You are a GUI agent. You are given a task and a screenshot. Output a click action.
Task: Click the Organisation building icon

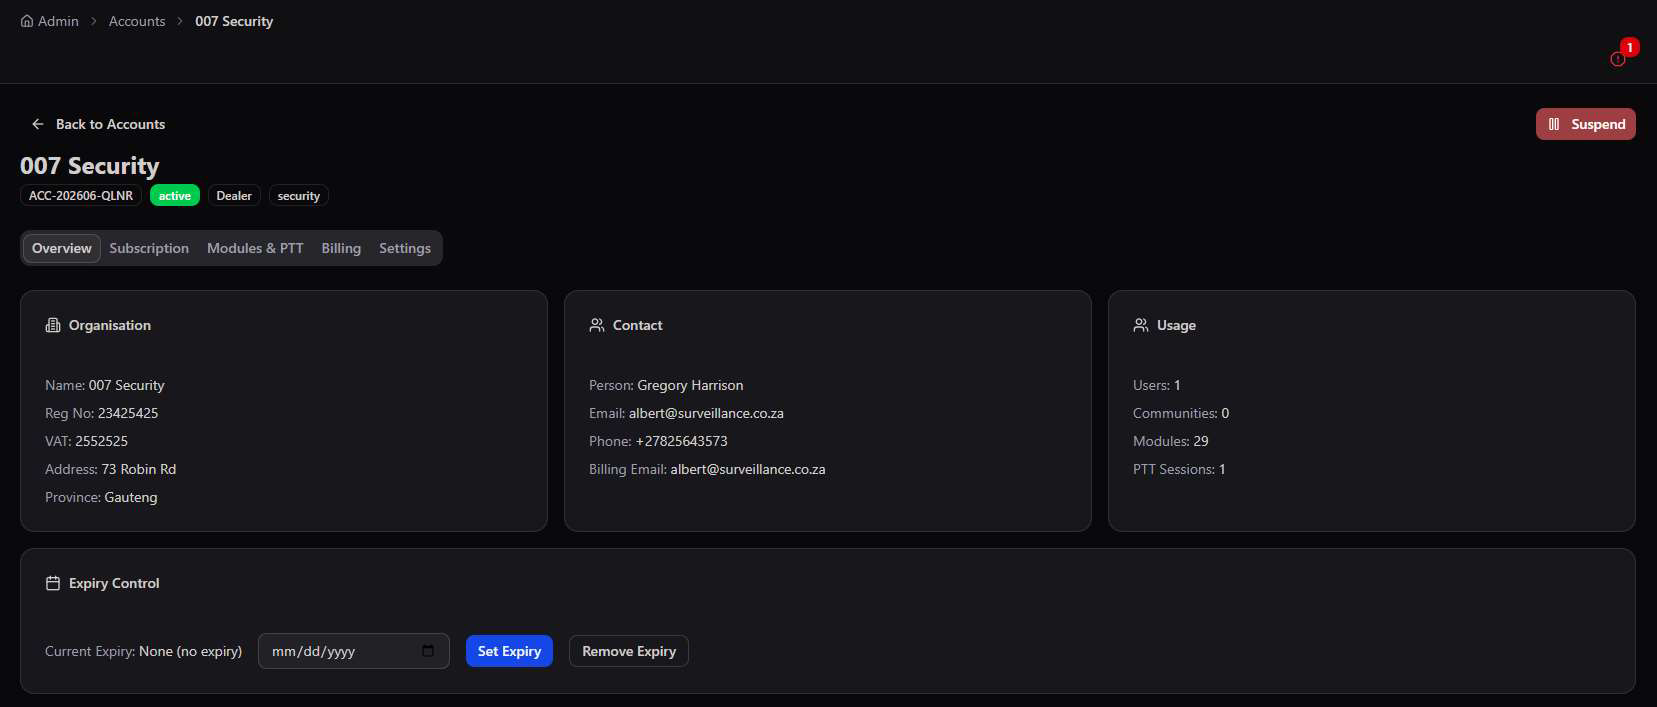click(53, 325)
